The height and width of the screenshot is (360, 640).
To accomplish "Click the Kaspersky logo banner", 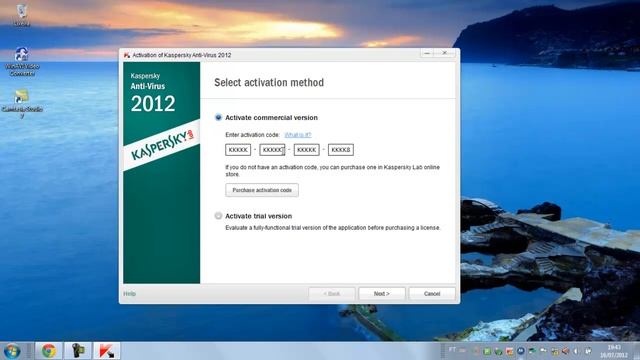I will [162, 146].
